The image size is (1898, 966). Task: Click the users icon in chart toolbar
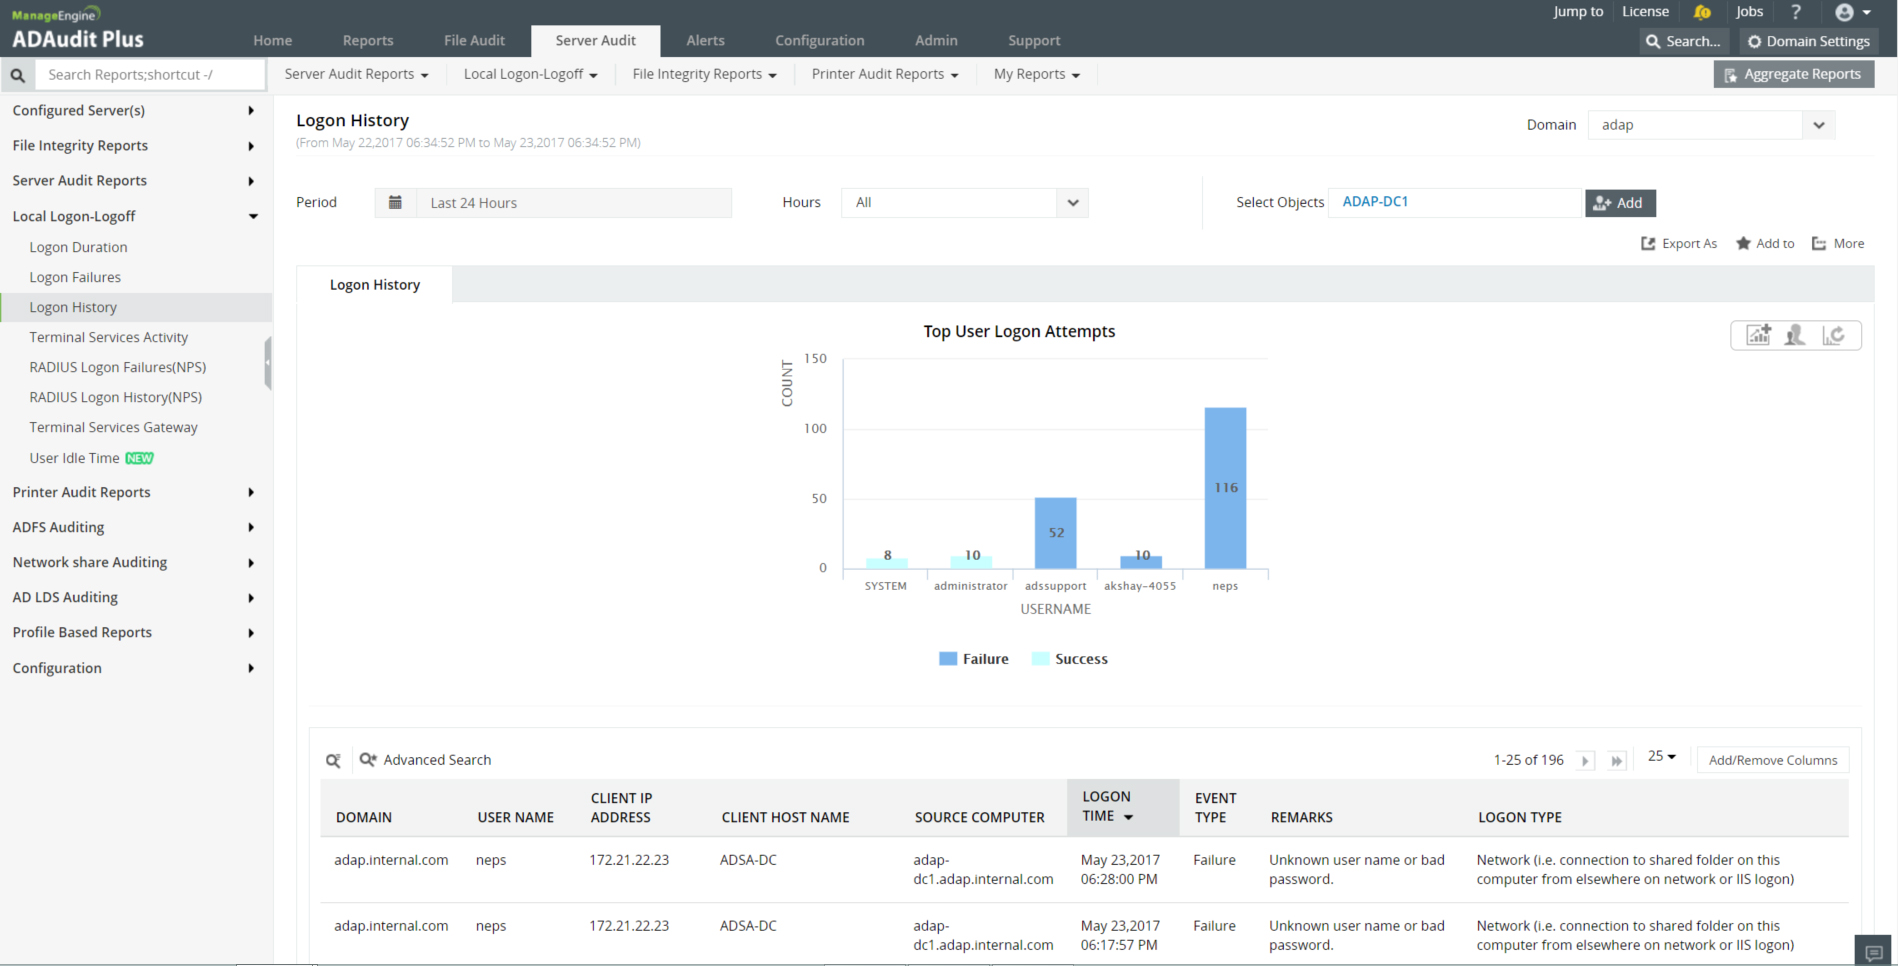(x=1795, y=335)
